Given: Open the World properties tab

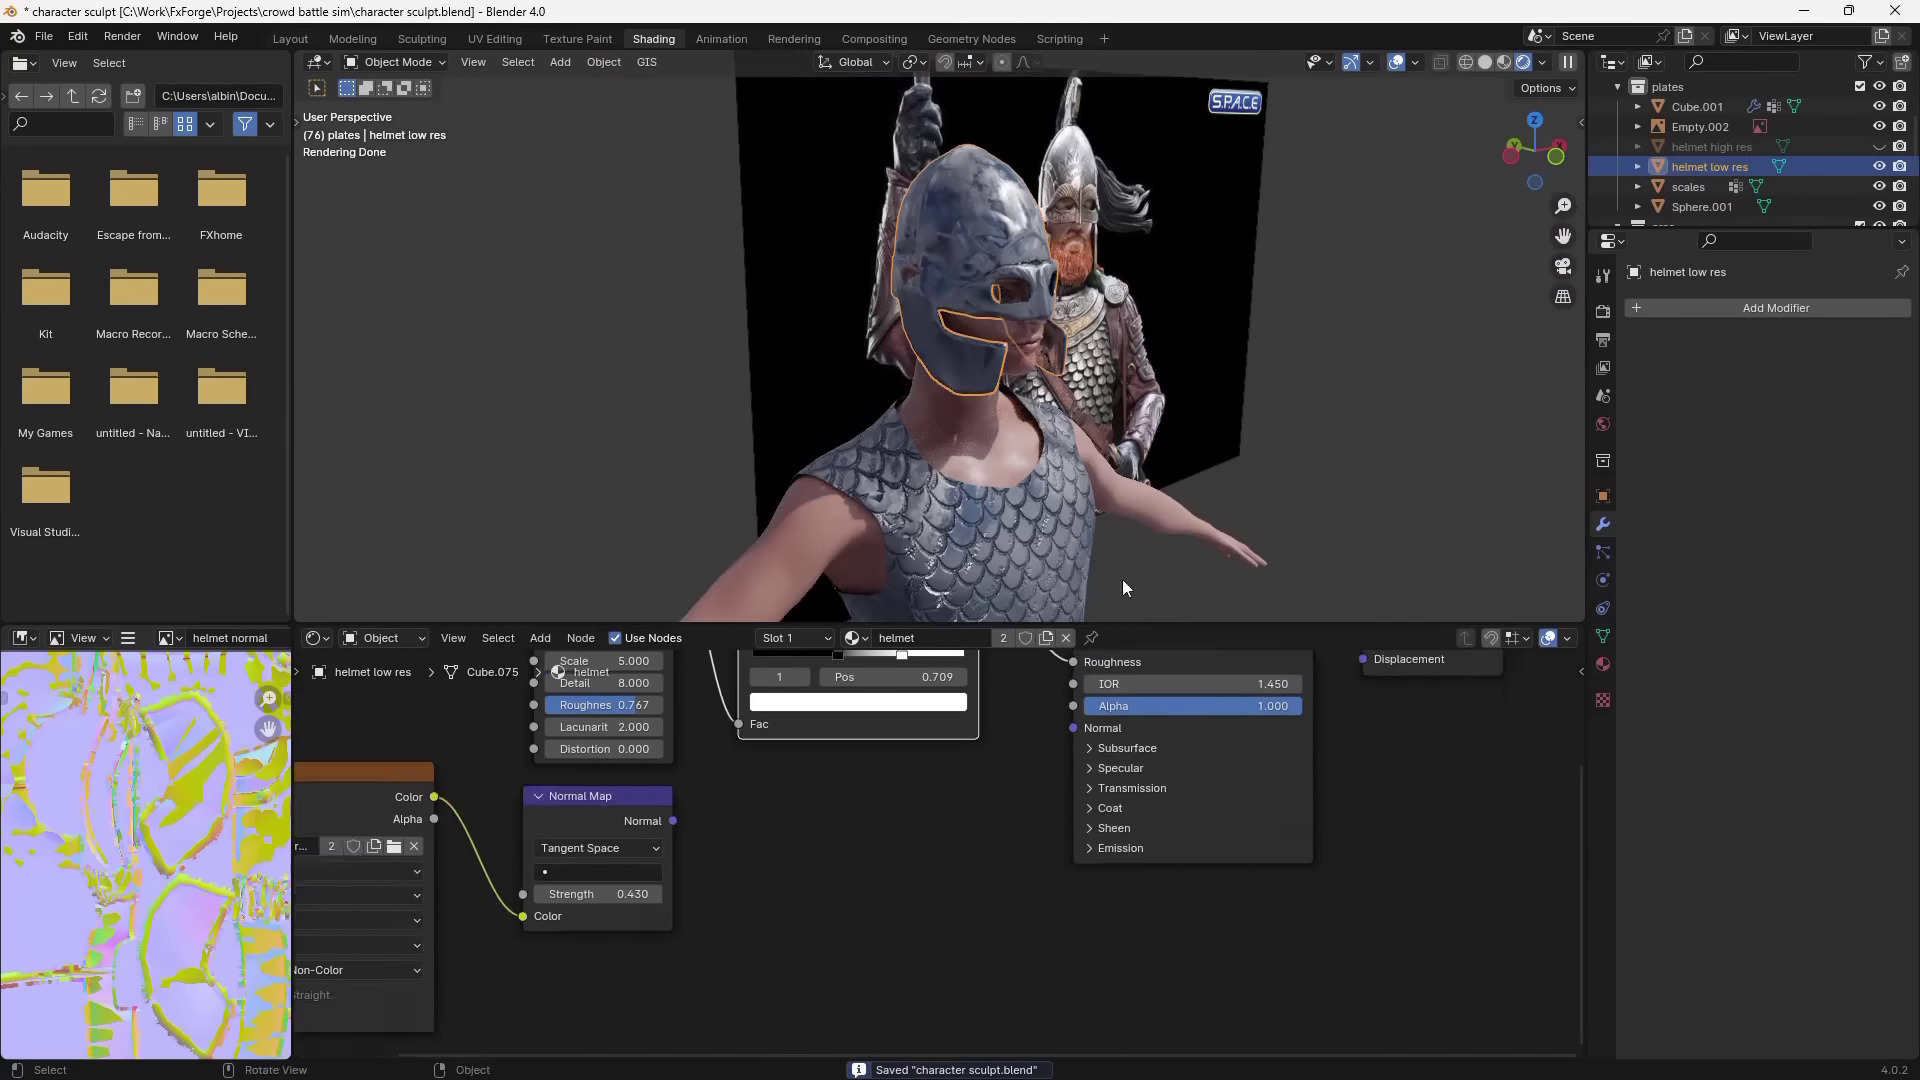Looking at the screenshot, I should tap(1603, 424).
